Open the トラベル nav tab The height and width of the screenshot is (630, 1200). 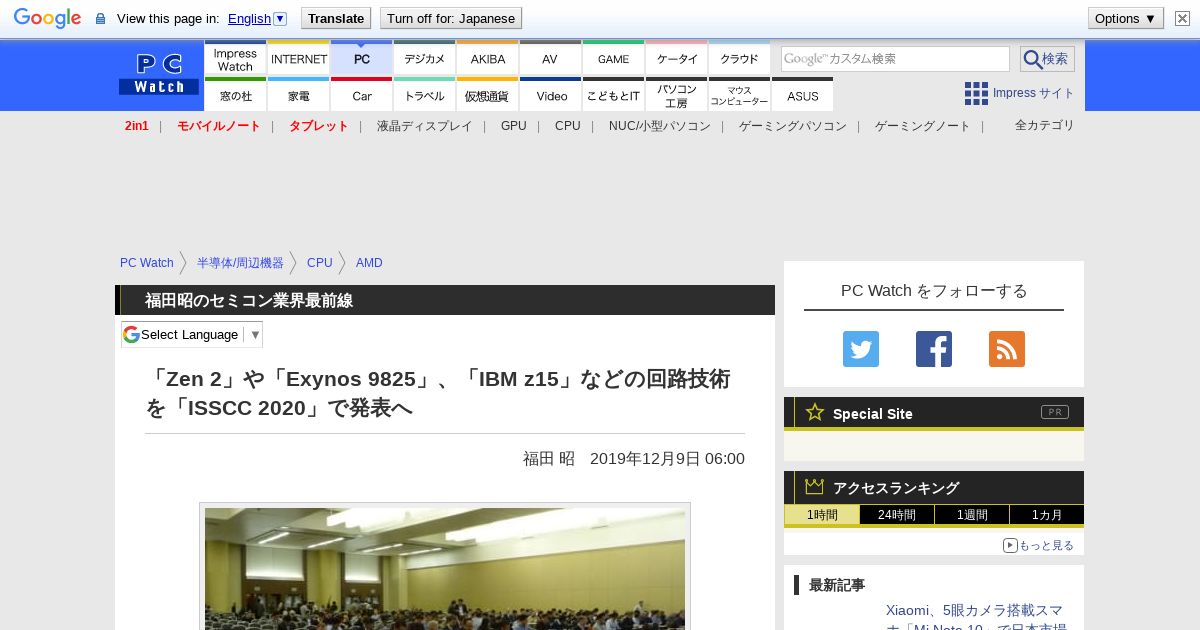tap(425, 95)
